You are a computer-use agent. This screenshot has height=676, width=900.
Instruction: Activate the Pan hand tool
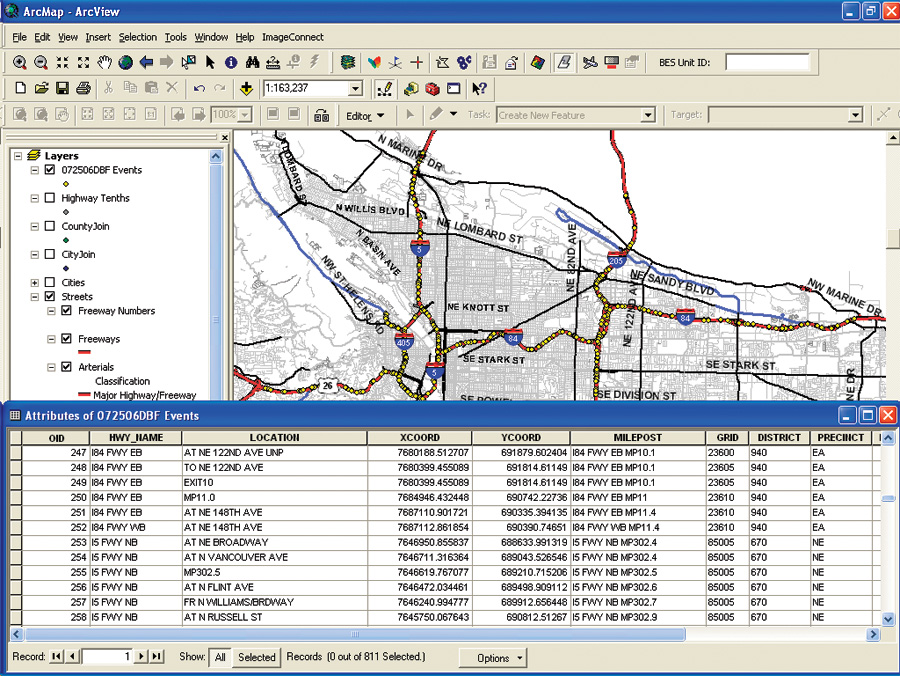[x=104, y=62]
